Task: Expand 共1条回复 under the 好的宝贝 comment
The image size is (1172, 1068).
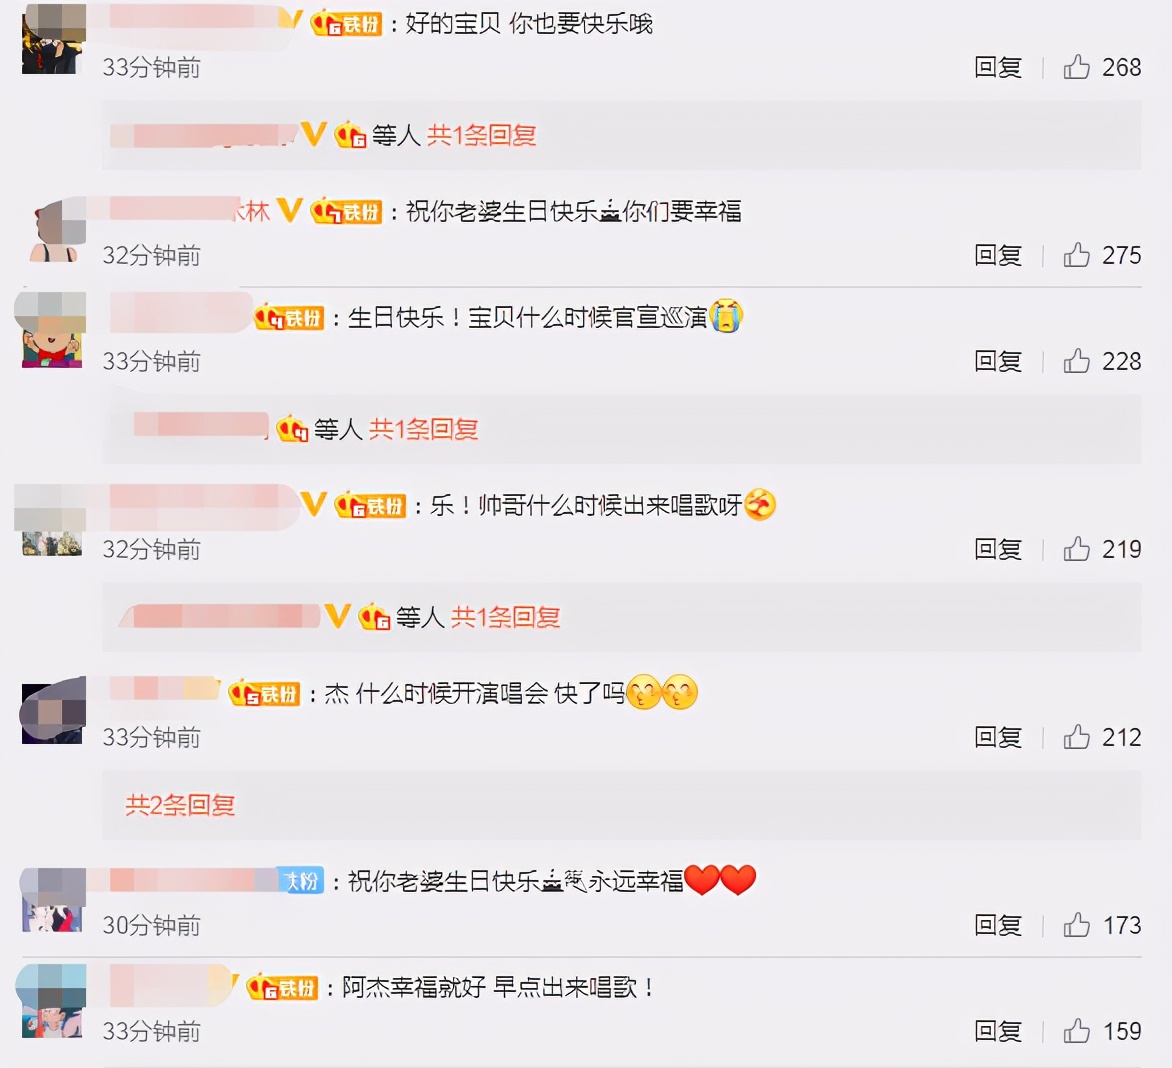Action: [x=481, y=135]
